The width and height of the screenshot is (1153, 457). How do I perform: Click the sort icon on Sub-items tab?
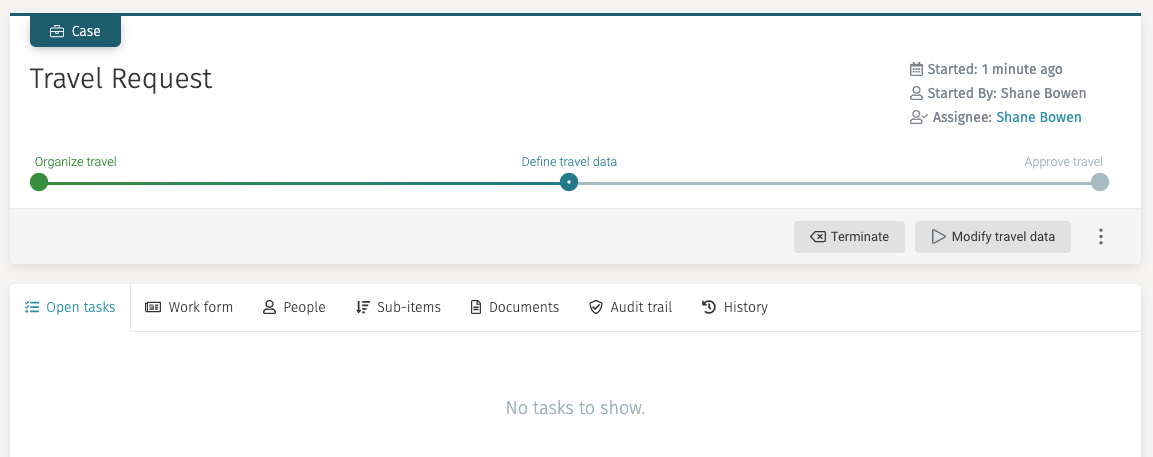[x=362, y=307]
